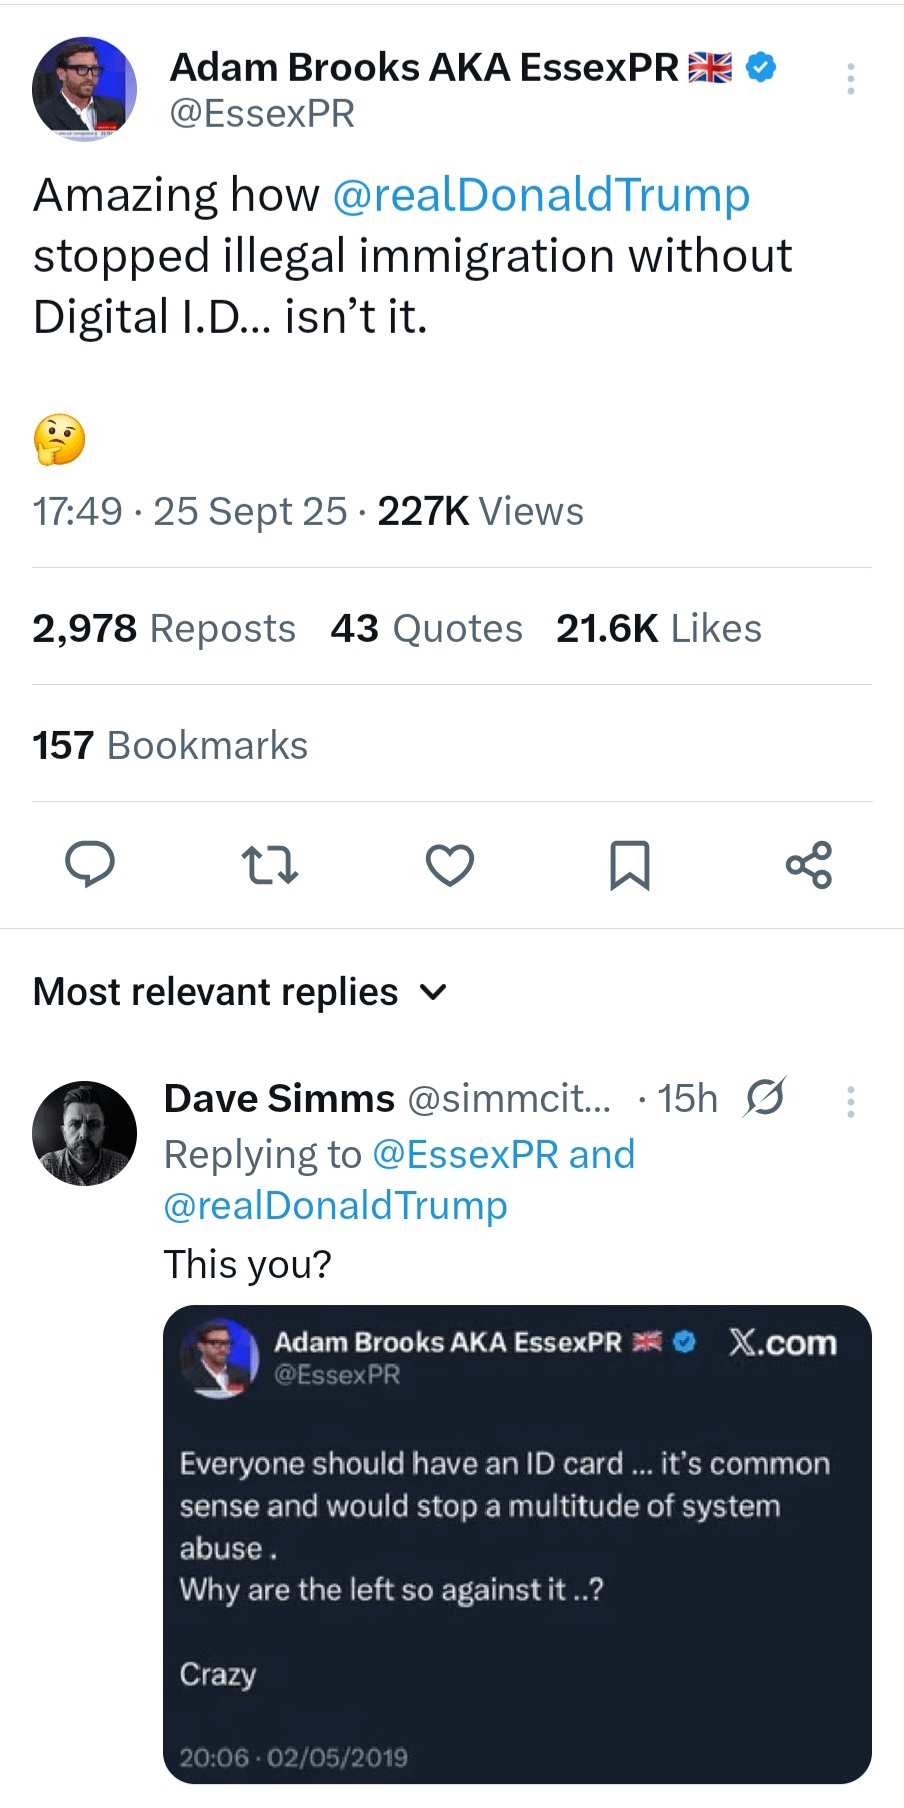Open Dave Simms display name
Viewport: 904px width, 1808px height.
[279, 1098]
